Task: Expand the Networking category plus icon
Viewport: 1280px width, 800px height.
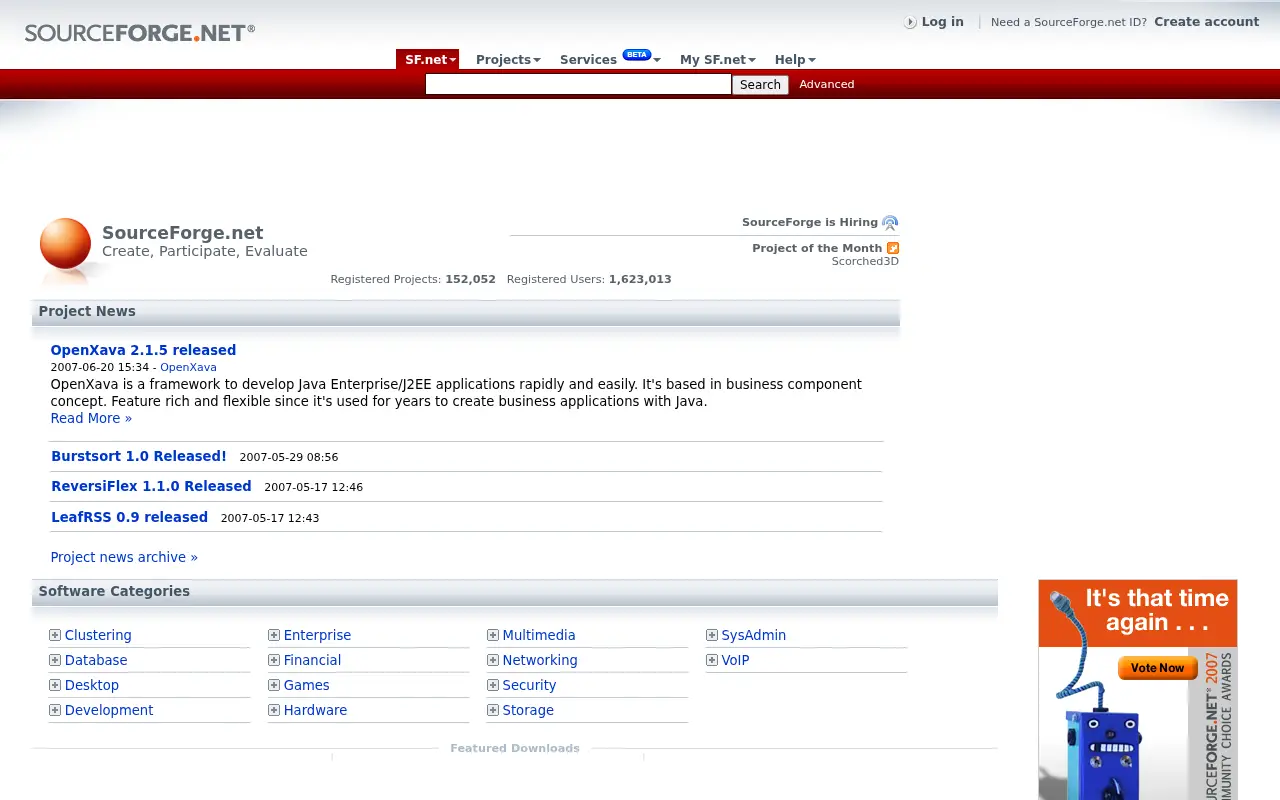Action: click(493, 660)
